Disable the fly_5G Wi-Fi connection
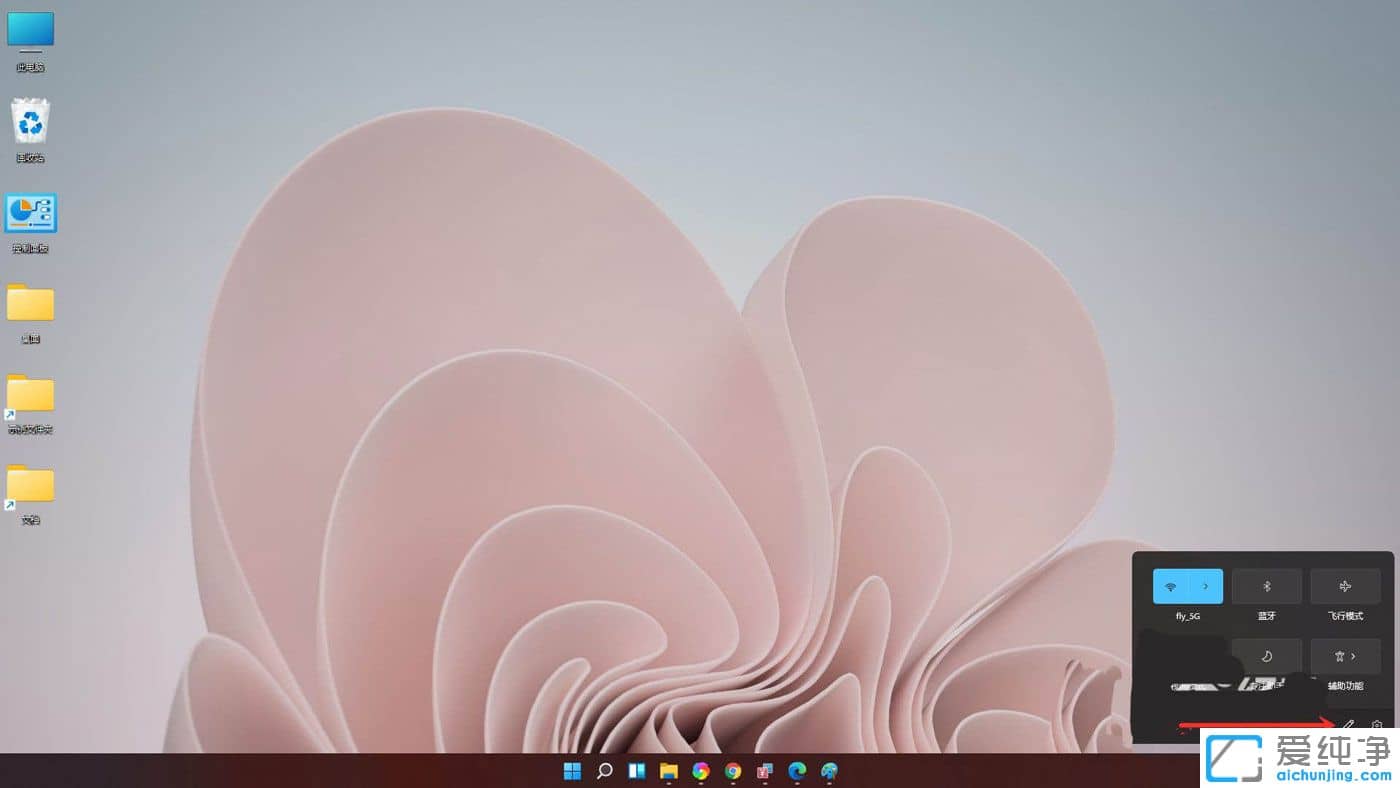1400x788 pixels. coord(1172,586)
